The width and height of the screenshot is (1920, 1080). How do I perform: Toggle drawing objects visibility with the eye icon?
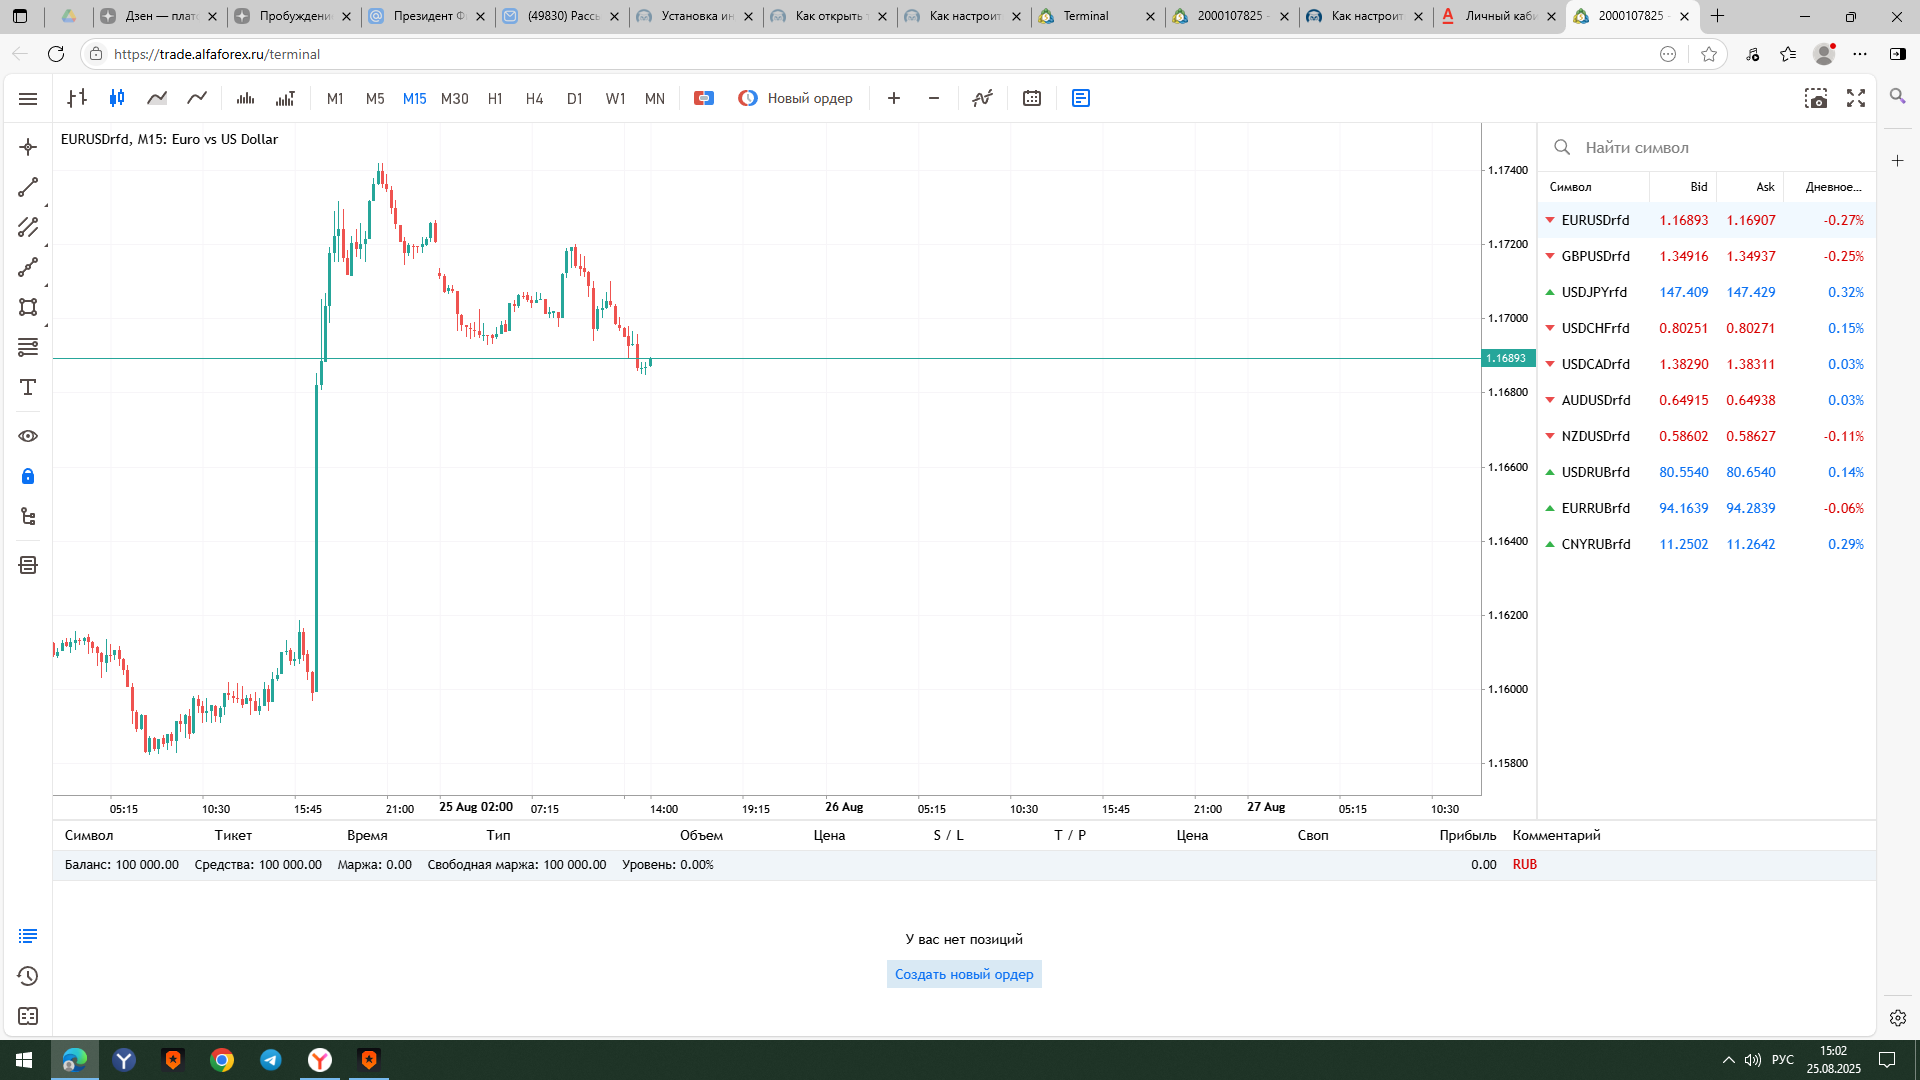[28, 436]
